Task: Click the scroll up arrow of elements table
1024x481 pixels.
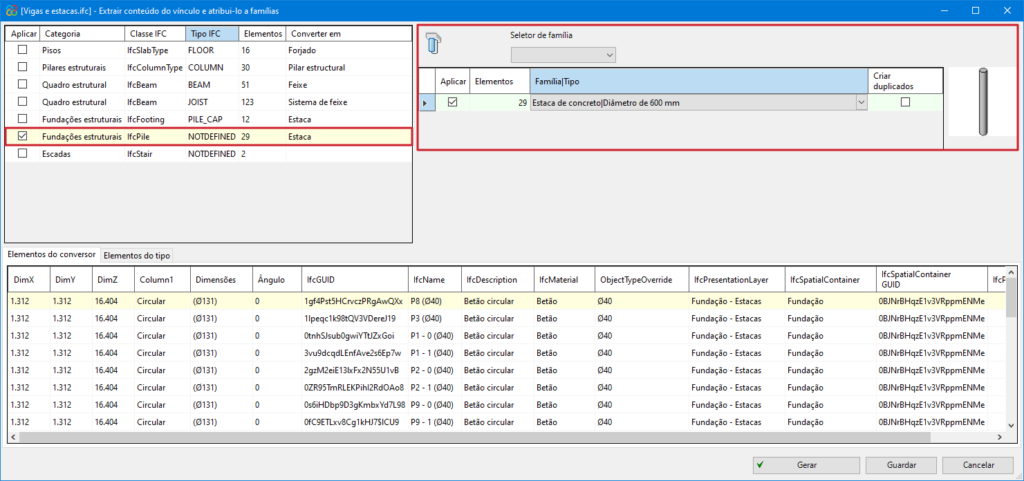Action: (x=1012, y=272)
